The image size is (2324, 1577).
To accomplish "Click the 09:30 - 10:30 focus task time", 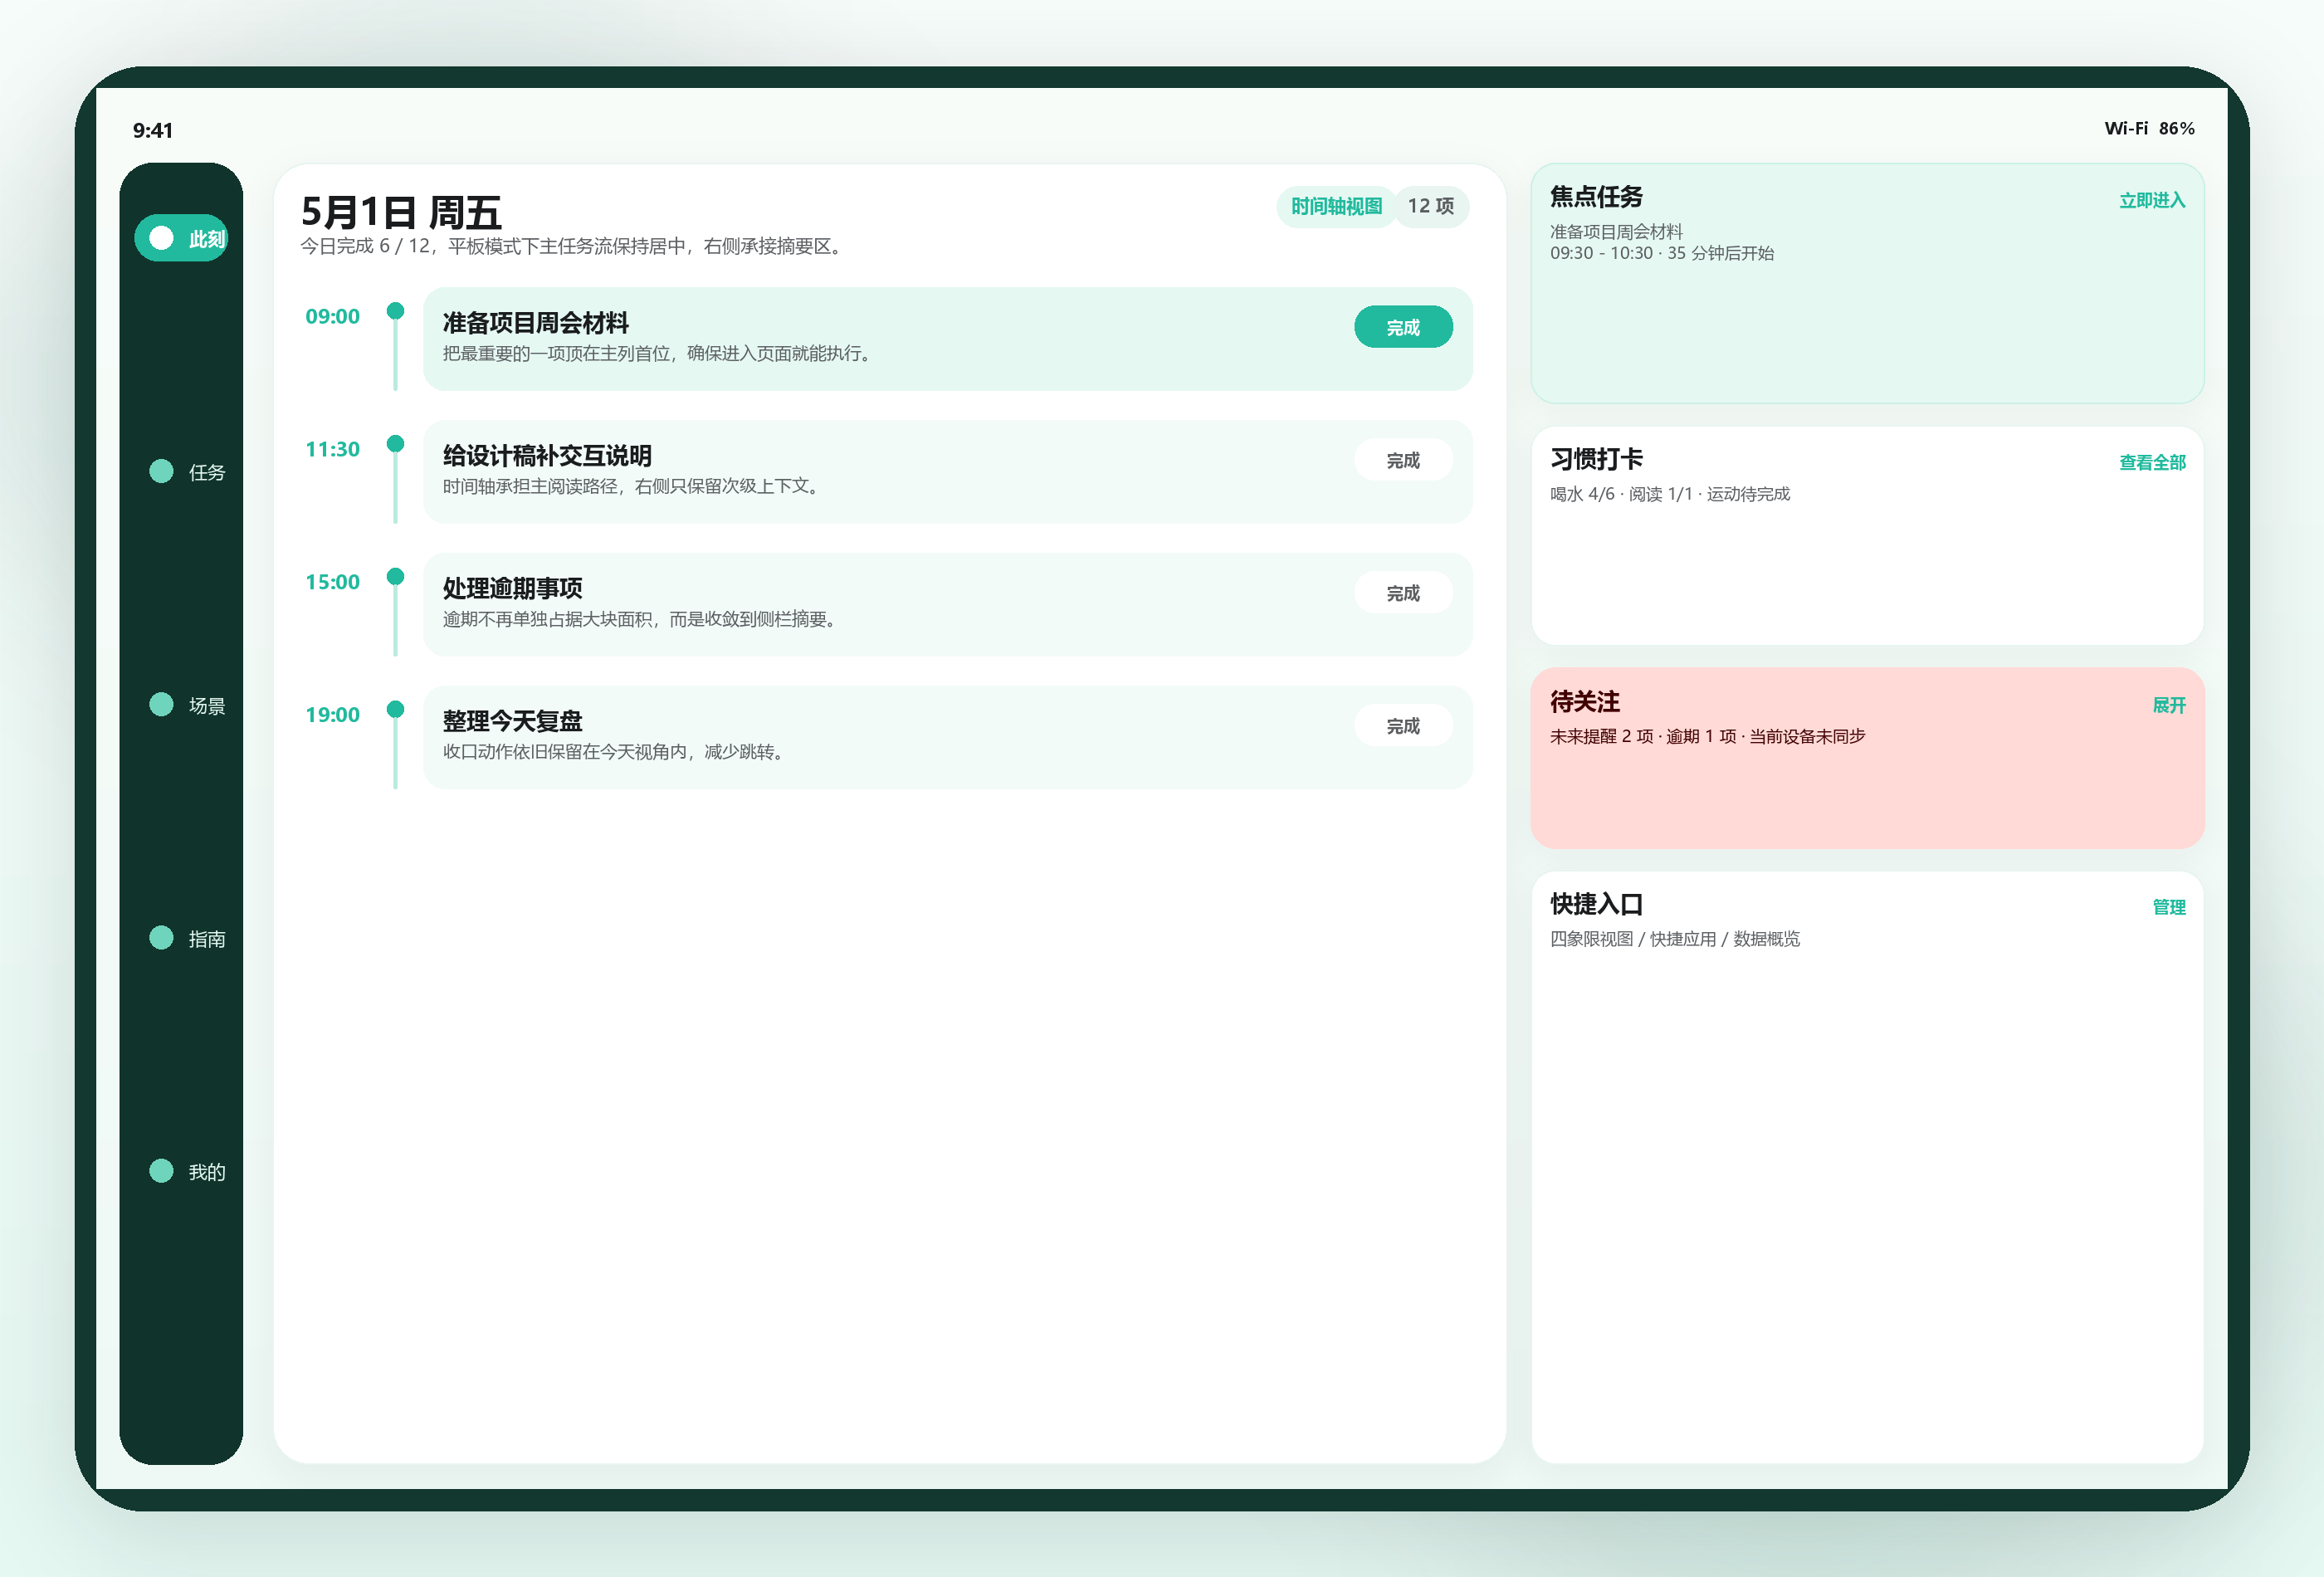I will coord(1662,253).
